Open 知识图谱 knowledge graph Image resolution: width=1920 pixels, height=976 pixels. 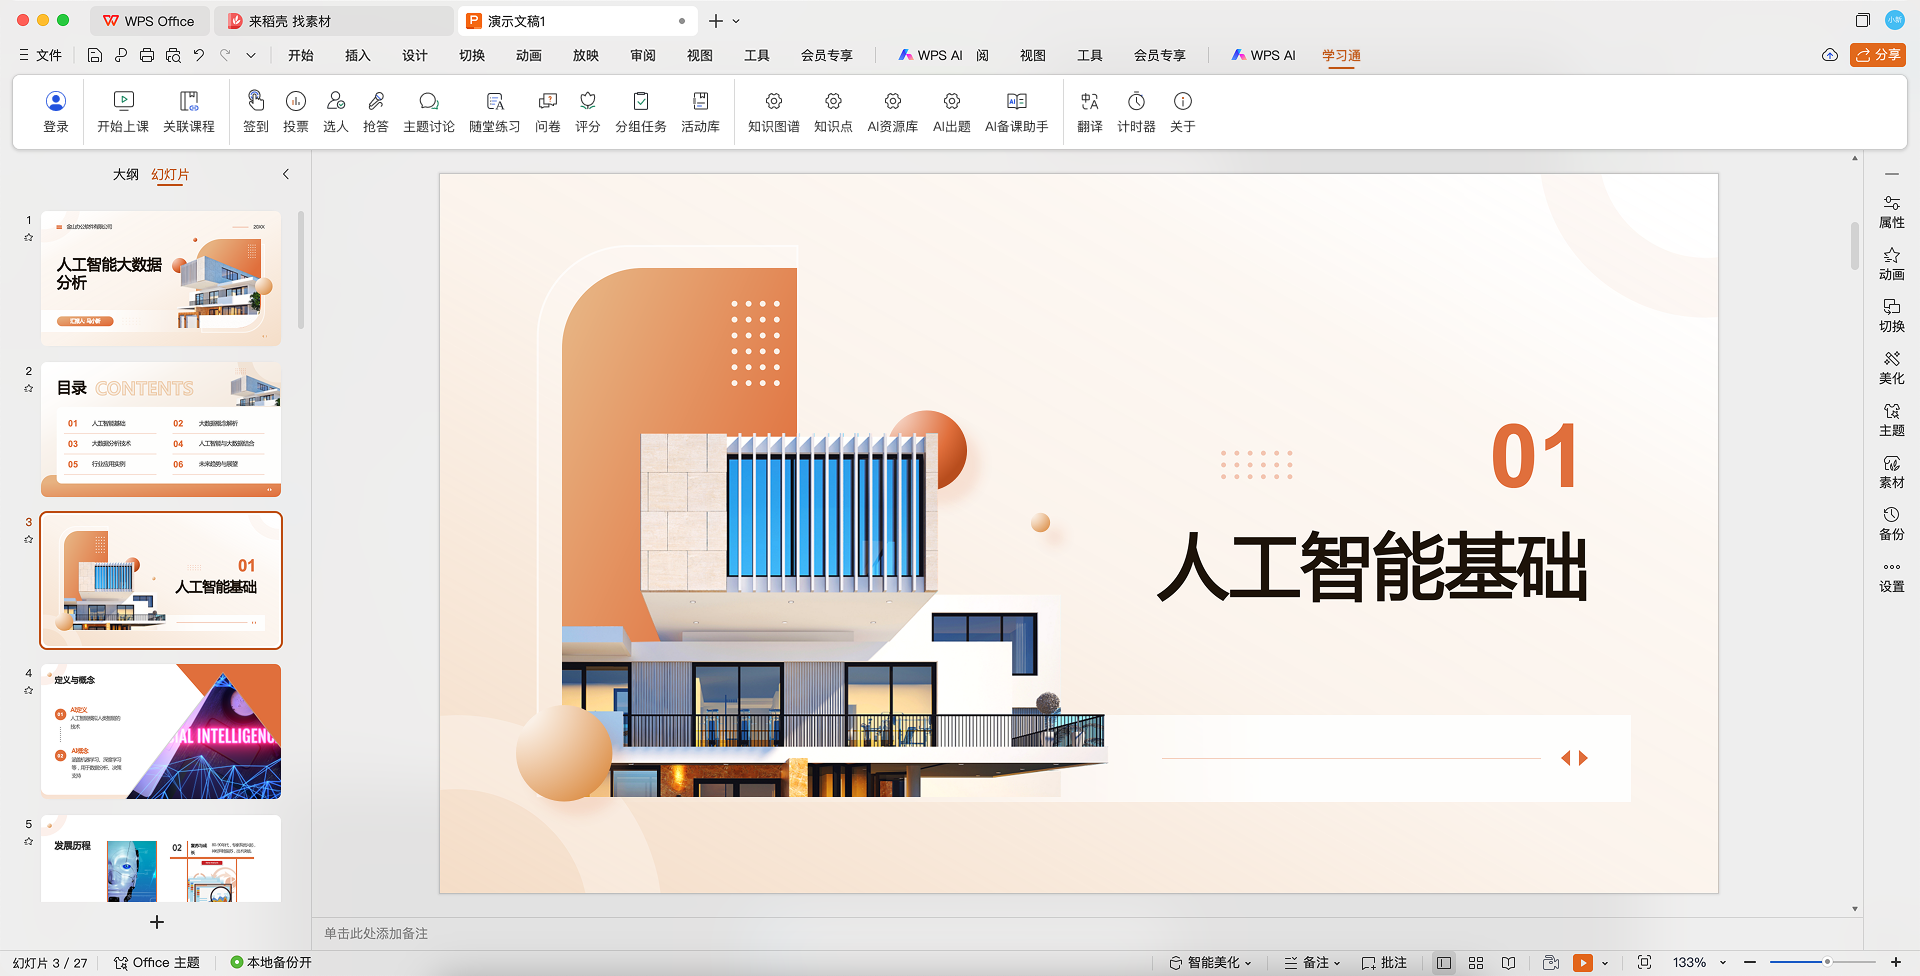click(774, 111)
